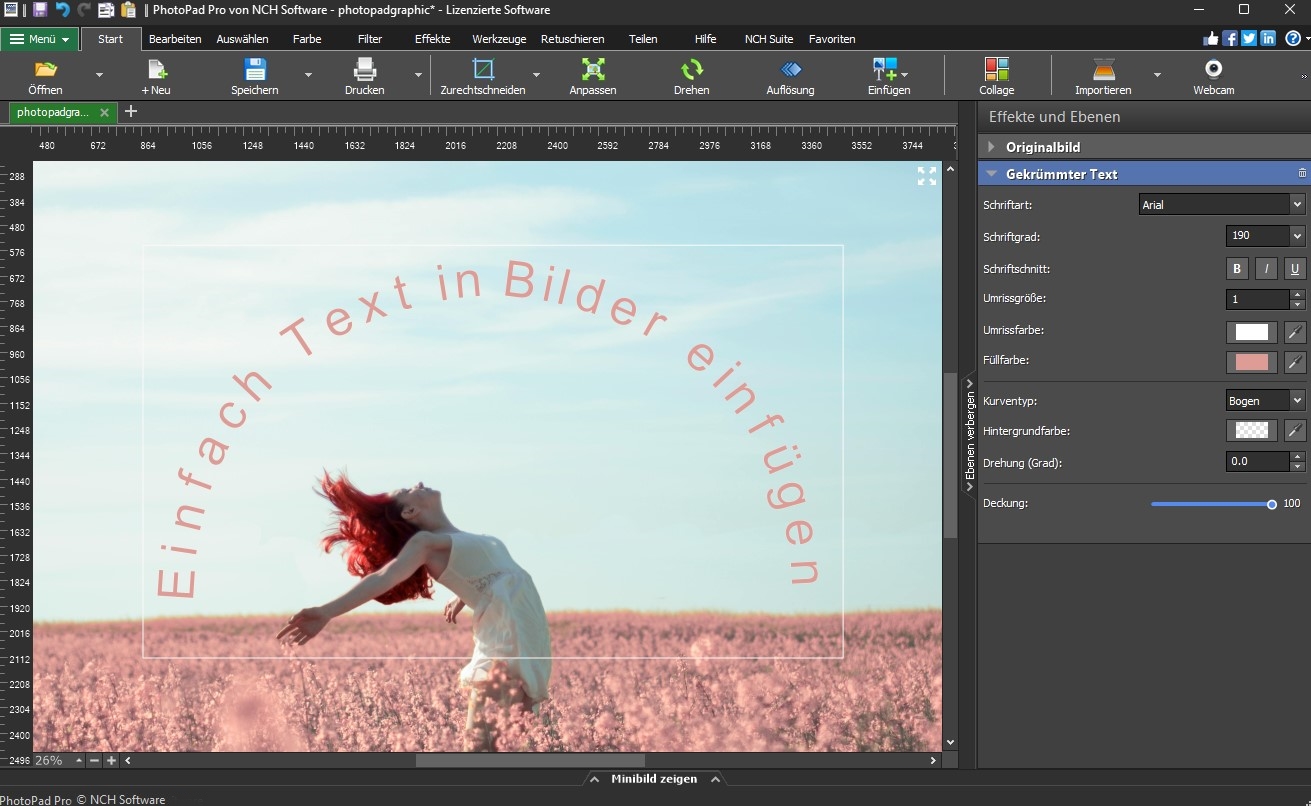Click the save disk icon in title bar
This screenshot has width=1311, height=806.
coord(40,10)
